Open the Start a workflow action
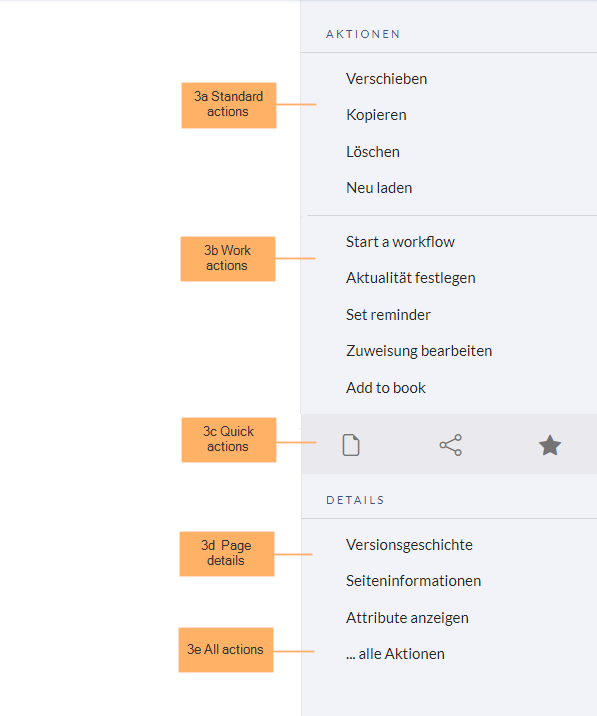Screen dimensions: 597x716 pyautogui.click(x=400, y=242)
